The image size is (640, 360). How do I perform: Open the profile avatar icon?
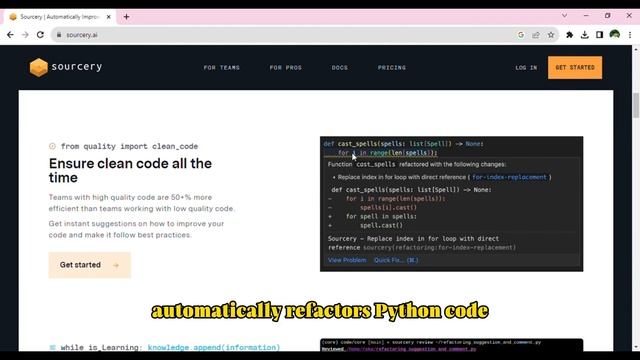pyautogui.click(x=615, y=35)
